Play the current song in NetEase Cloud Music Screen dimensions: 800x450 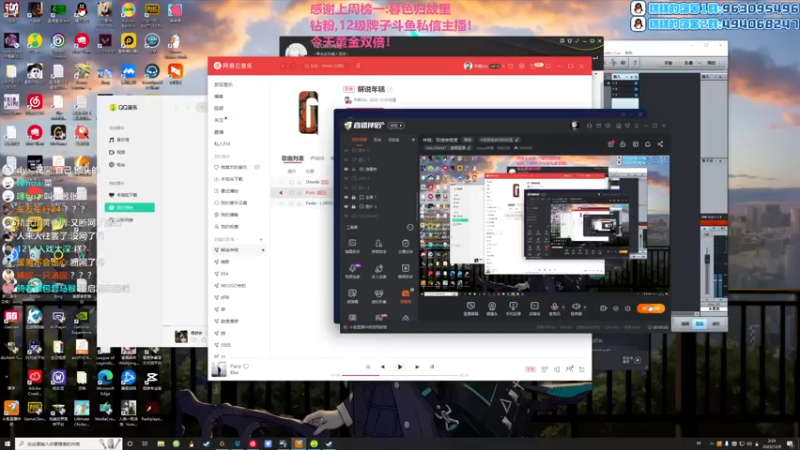(x=400, y=367)
